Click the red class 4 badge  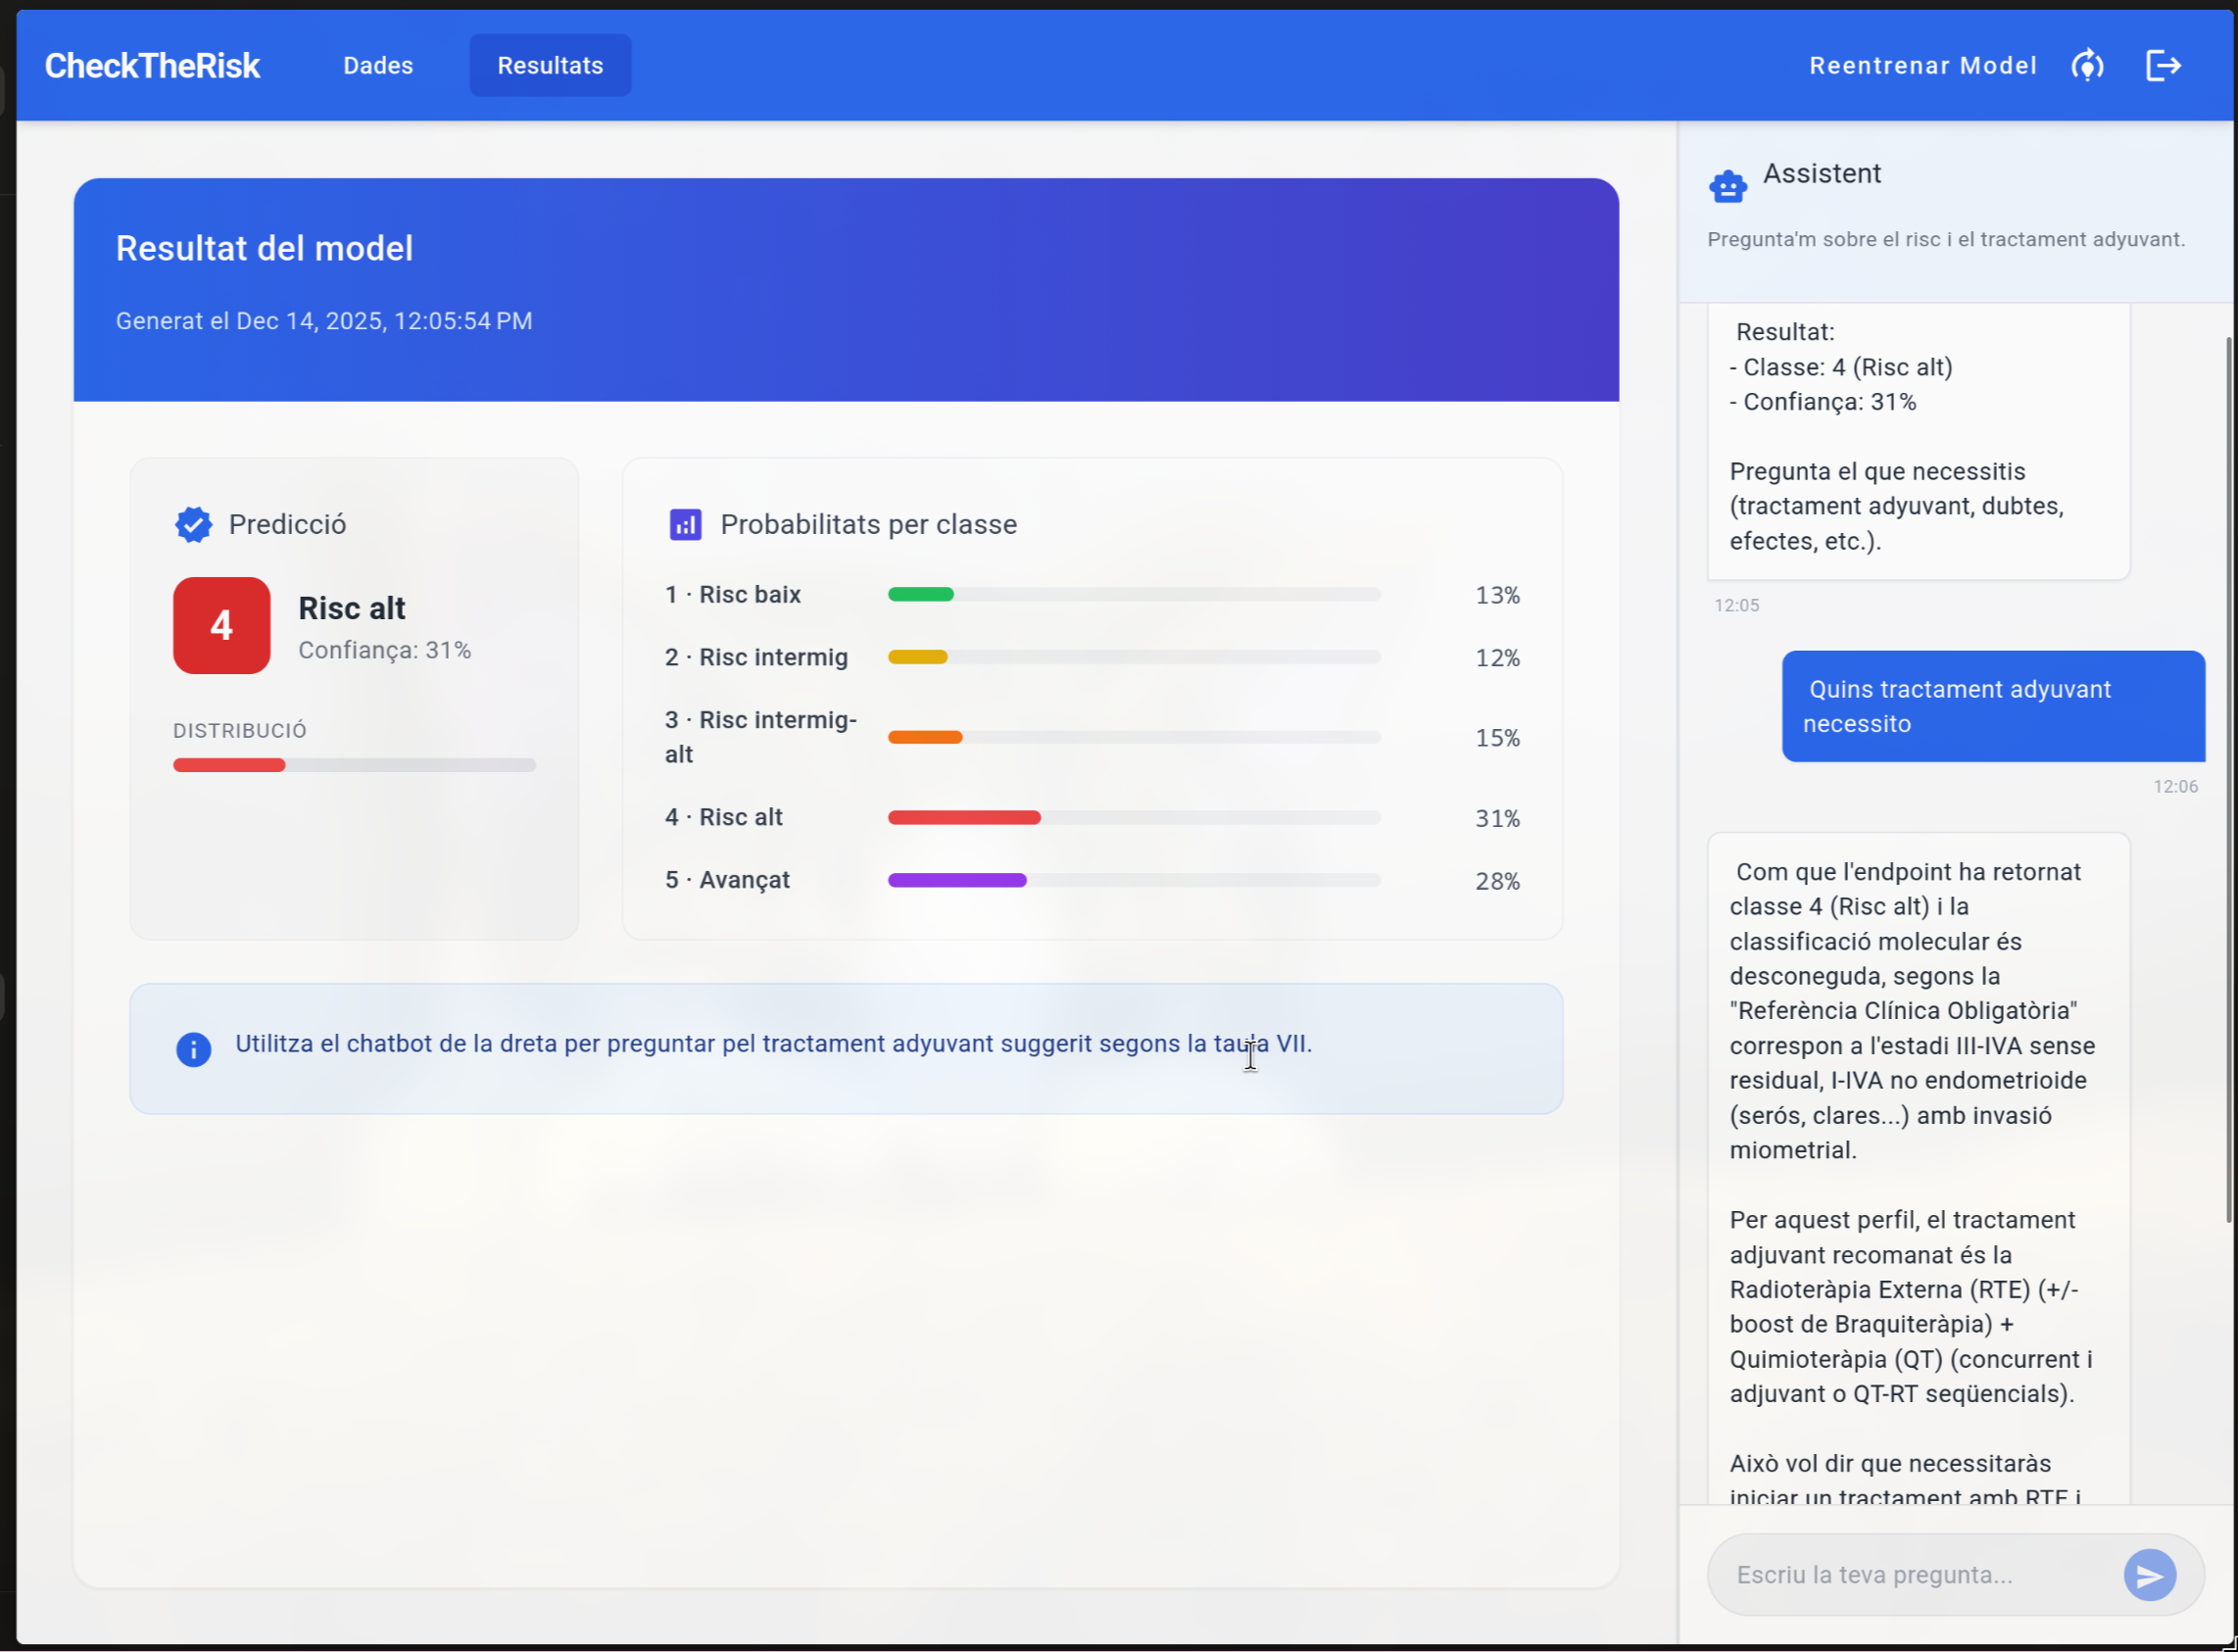[x=221, y=625]
